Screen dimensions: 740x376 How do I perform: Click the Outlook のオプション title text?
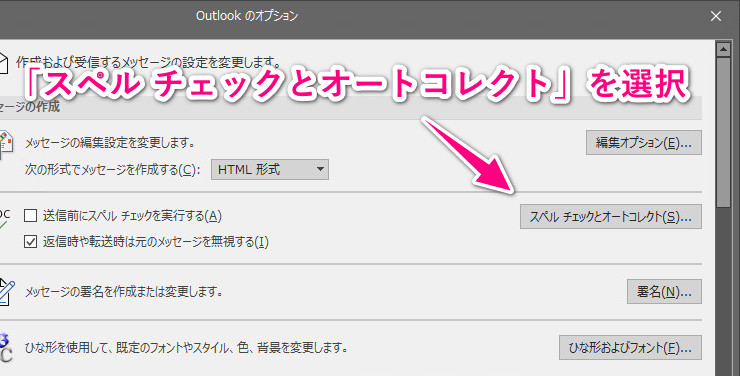point(247,16)
